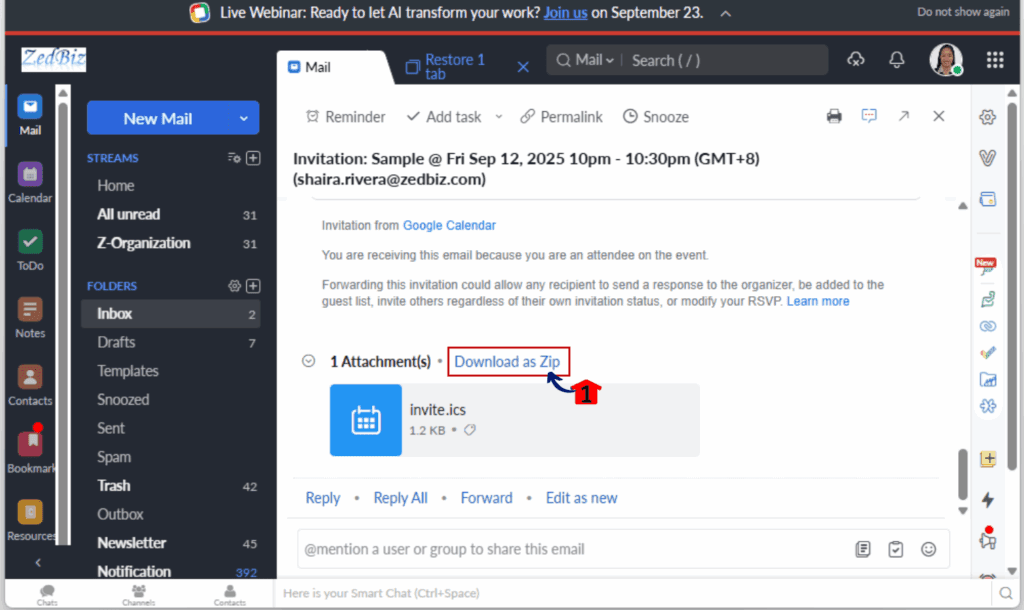1024x610 pixels.
Task: Set a Reminder for this email
Action: point(345,116)
